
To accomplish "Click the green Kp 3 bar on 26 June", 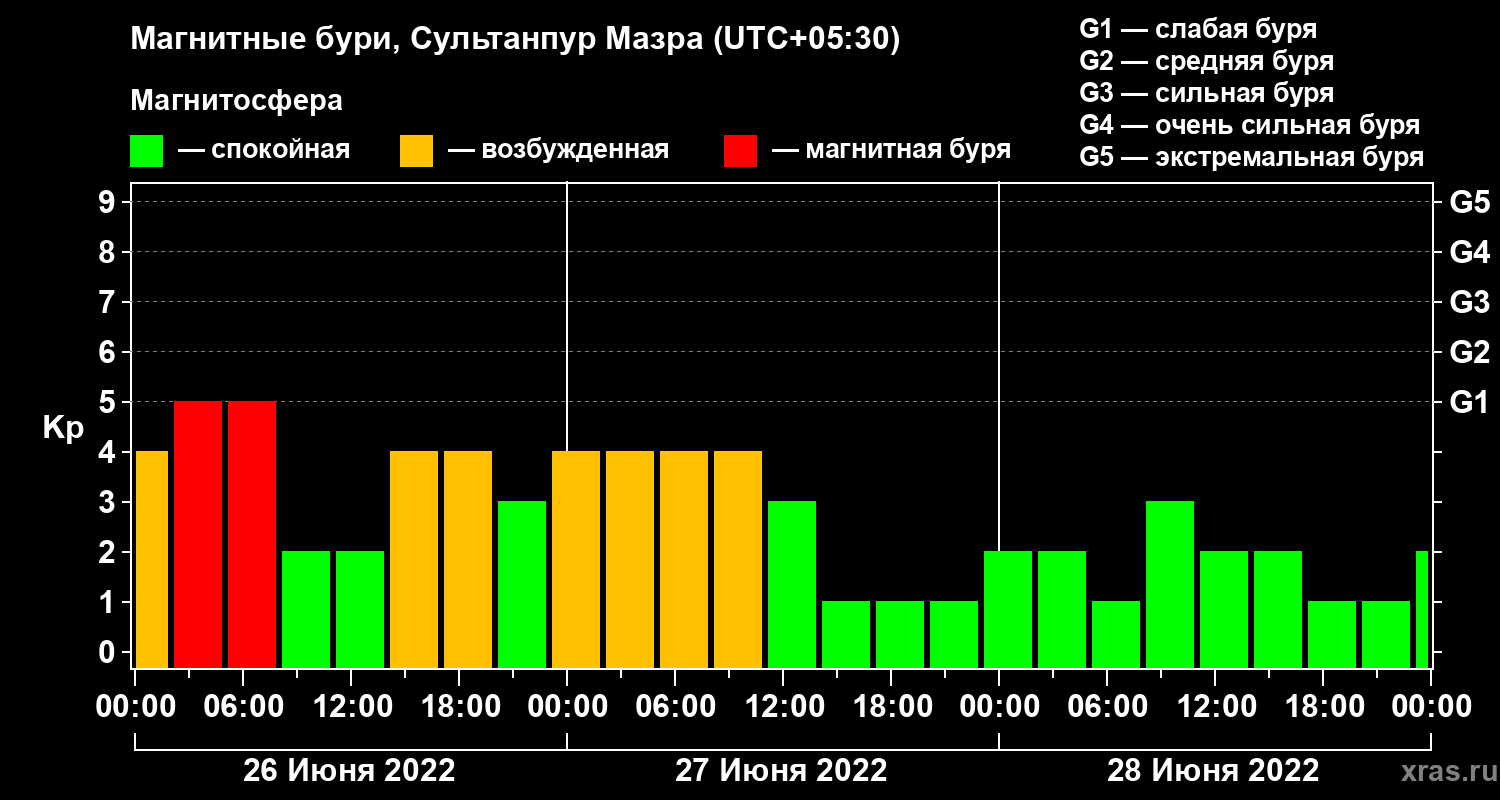I will 522,584.
